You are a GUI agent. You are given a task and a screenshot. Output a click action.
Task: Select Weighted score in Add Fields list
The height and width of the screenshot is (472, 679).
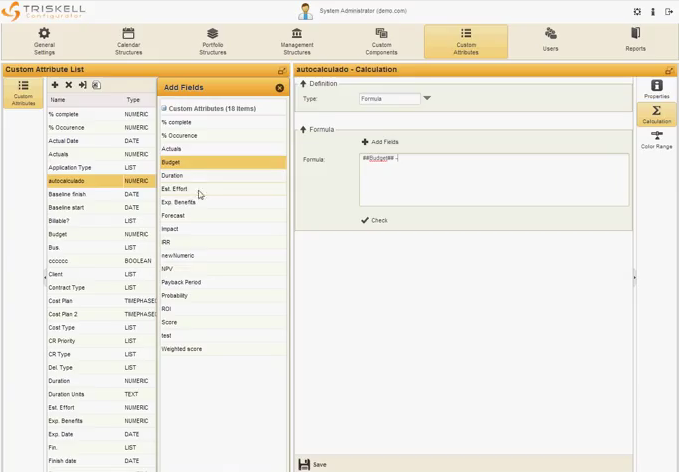click(223, 349)
